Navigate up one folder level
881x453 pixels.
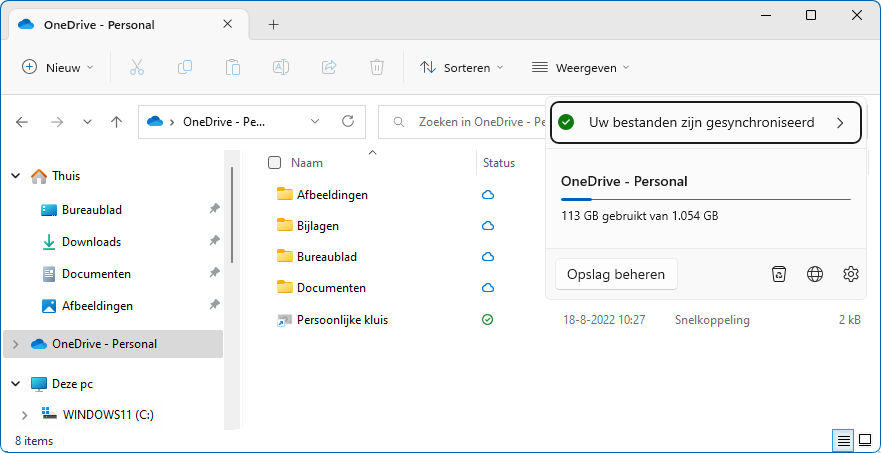point(116,122)
